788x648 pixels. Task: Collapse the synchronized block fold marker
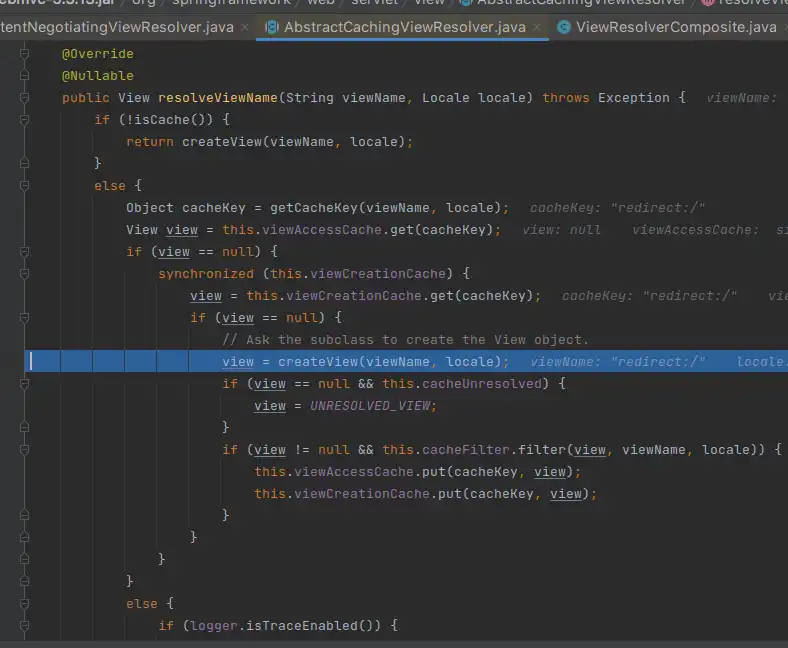click(x=24, y=273)
